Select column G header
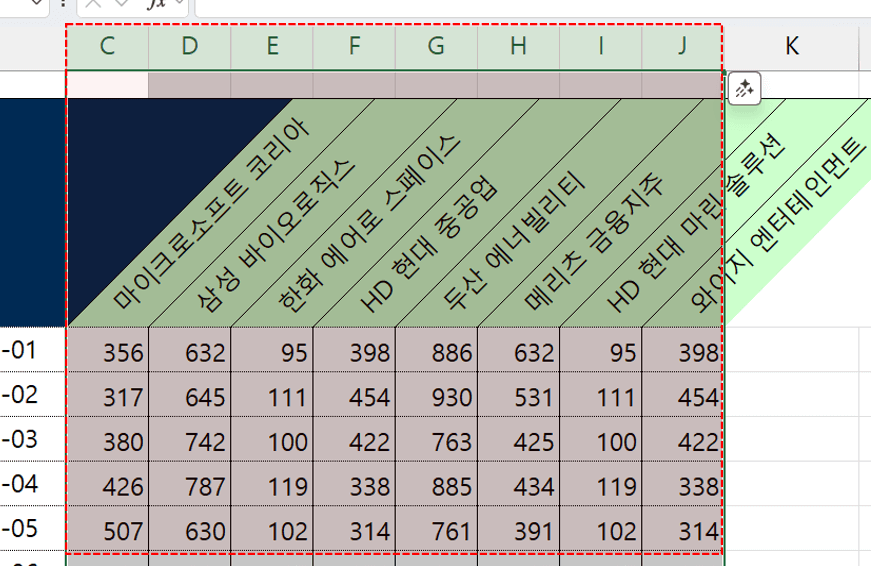 tap(437, 47)
